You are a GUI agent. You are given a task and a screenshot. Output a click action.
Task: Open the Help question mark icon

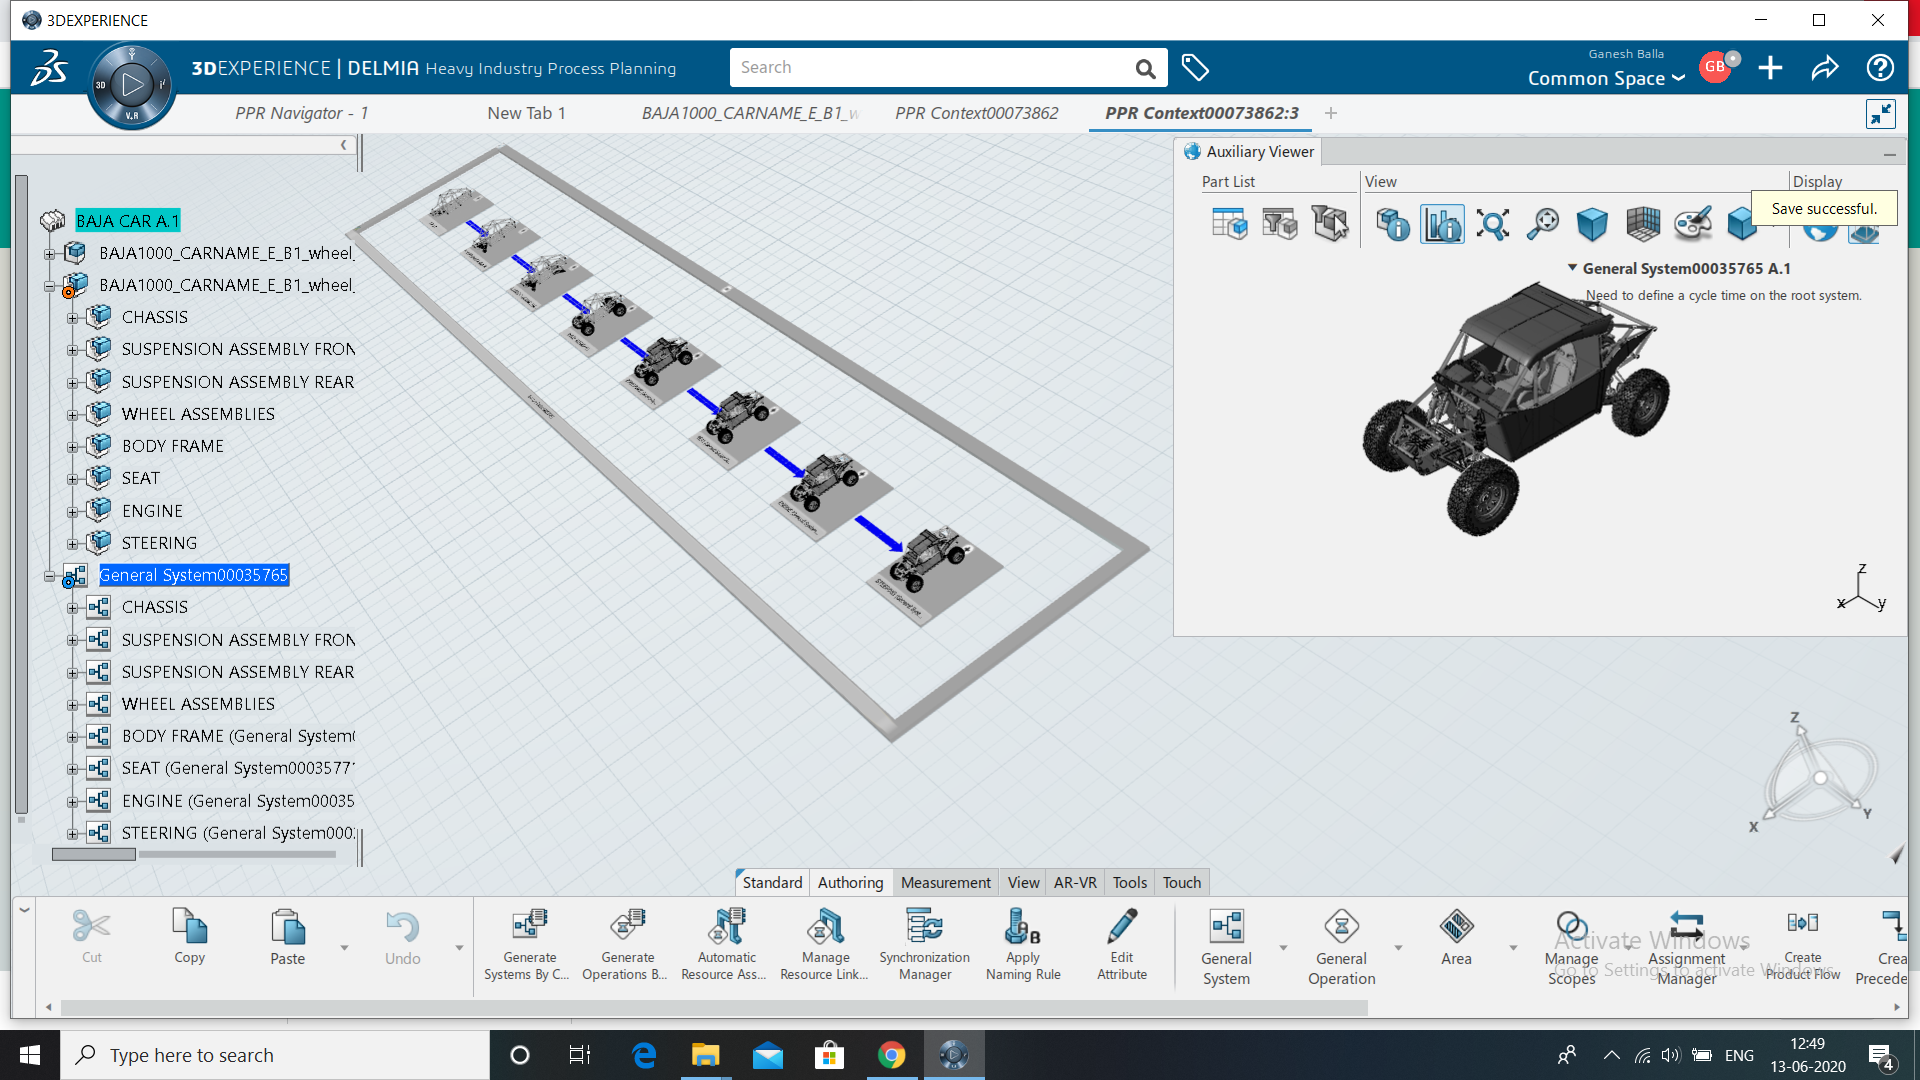click(1880, 68)
